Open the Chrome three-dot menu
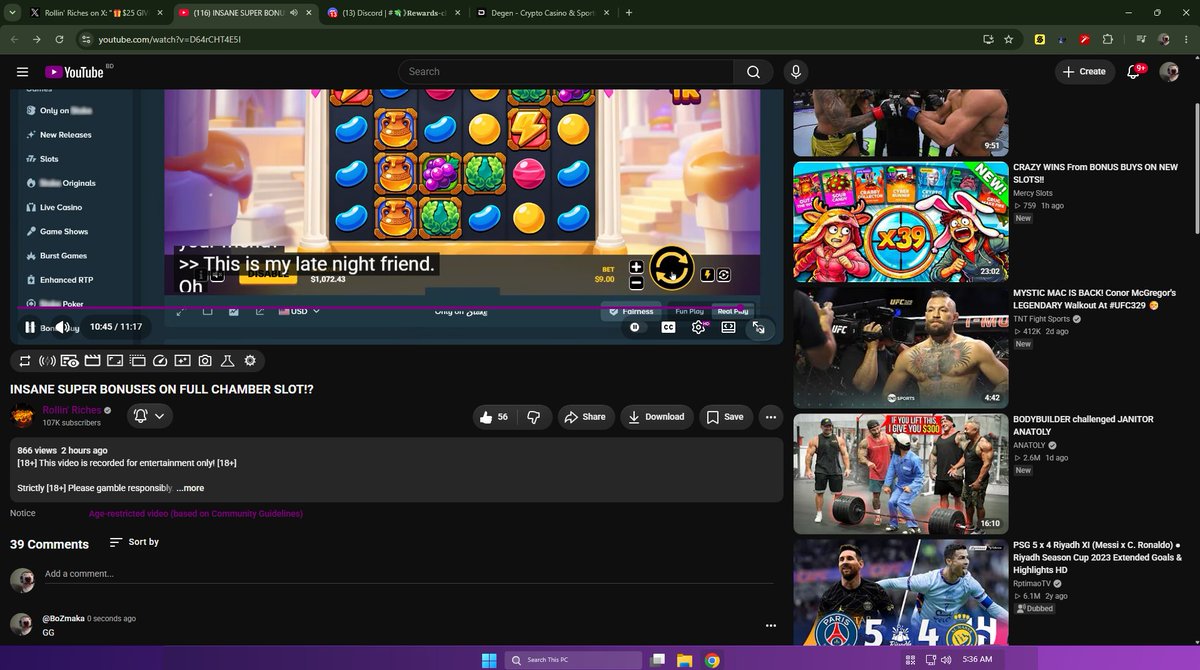 tap(1187, 39)
